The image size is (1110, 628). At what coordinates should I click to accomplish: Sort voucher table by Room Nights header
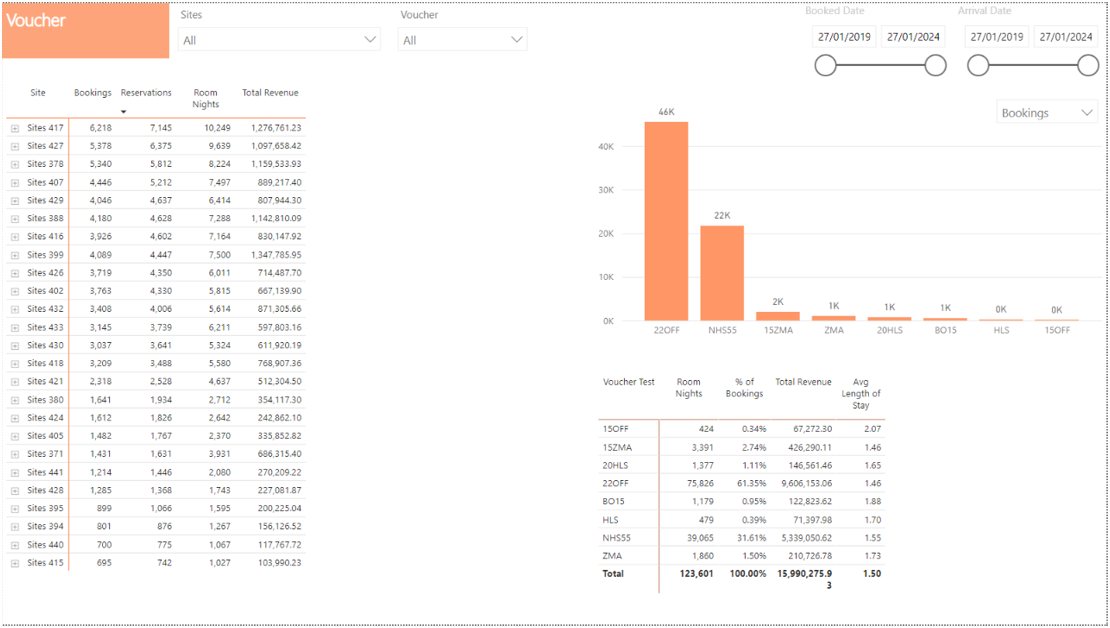pyautogui.click(x=688, y=387)
